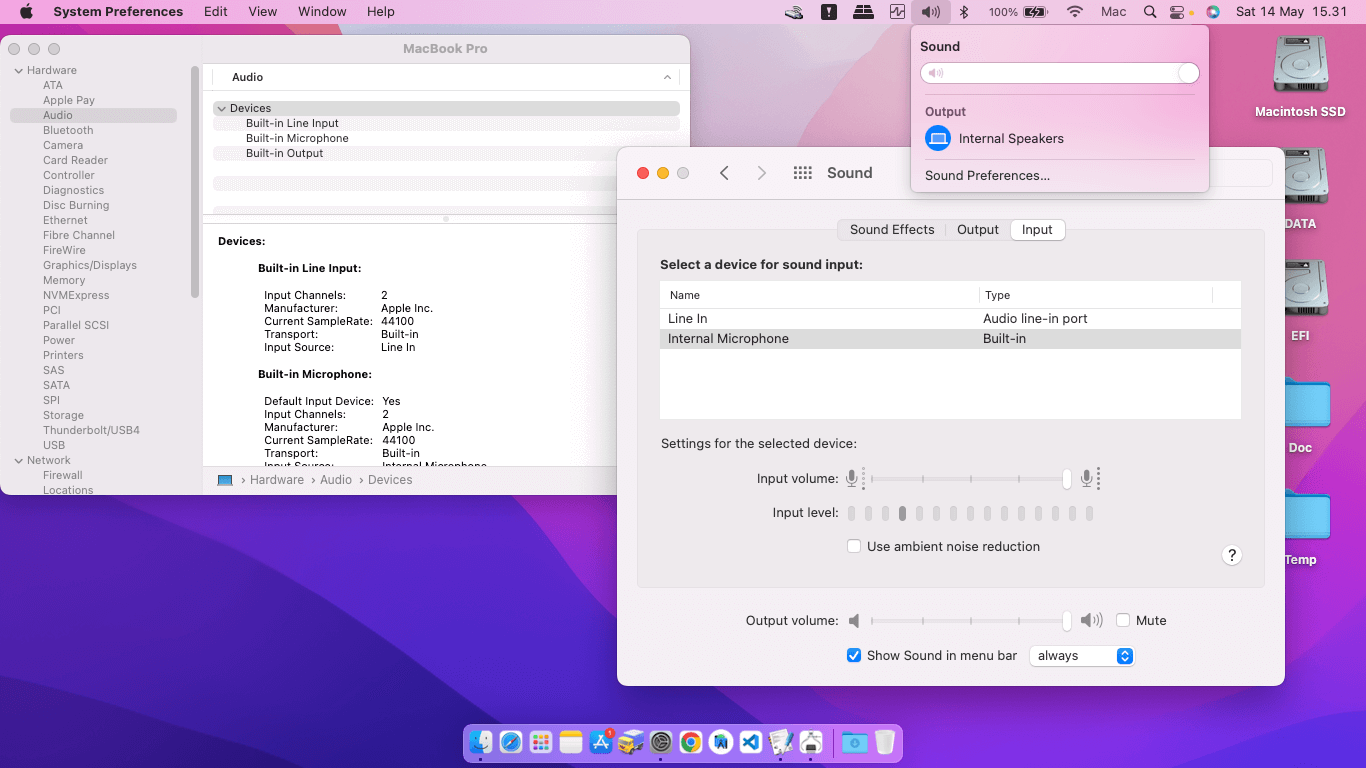
Task: Open the View menu
Action: (263, 12)
